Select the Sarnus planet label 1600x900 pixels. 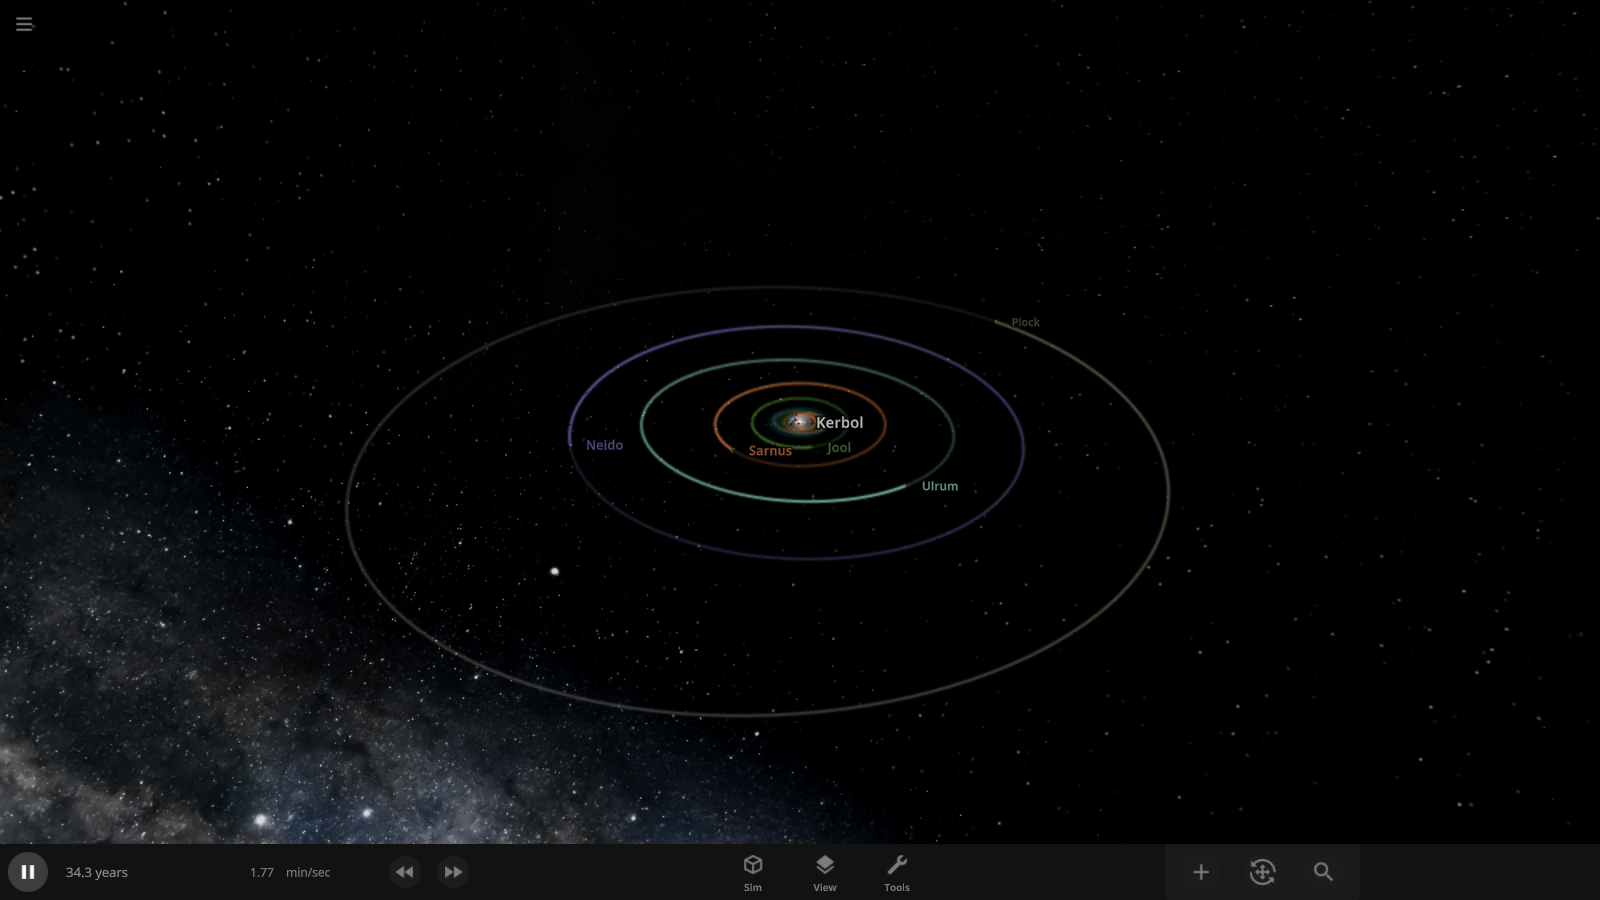pos(770,451)
